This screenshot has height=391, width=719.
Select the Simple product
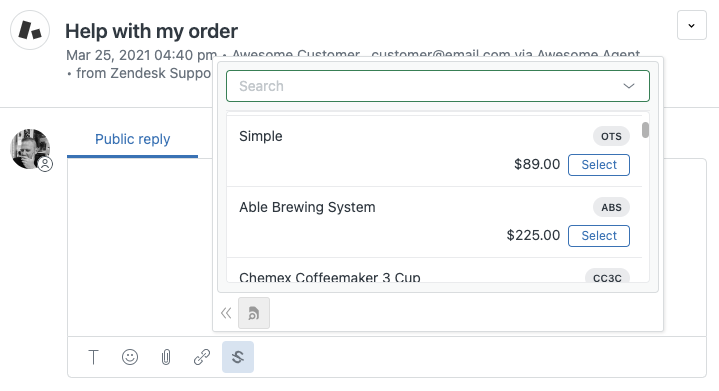[598, 165]
